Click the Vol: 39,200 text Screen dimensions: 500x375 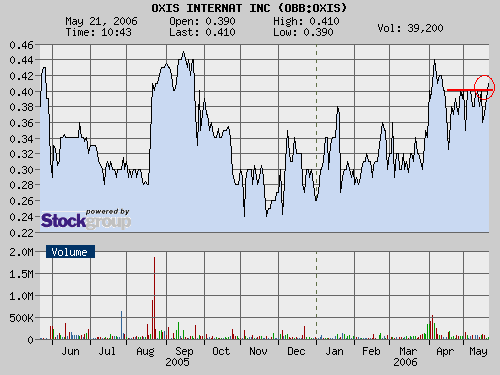click(410, 28)
